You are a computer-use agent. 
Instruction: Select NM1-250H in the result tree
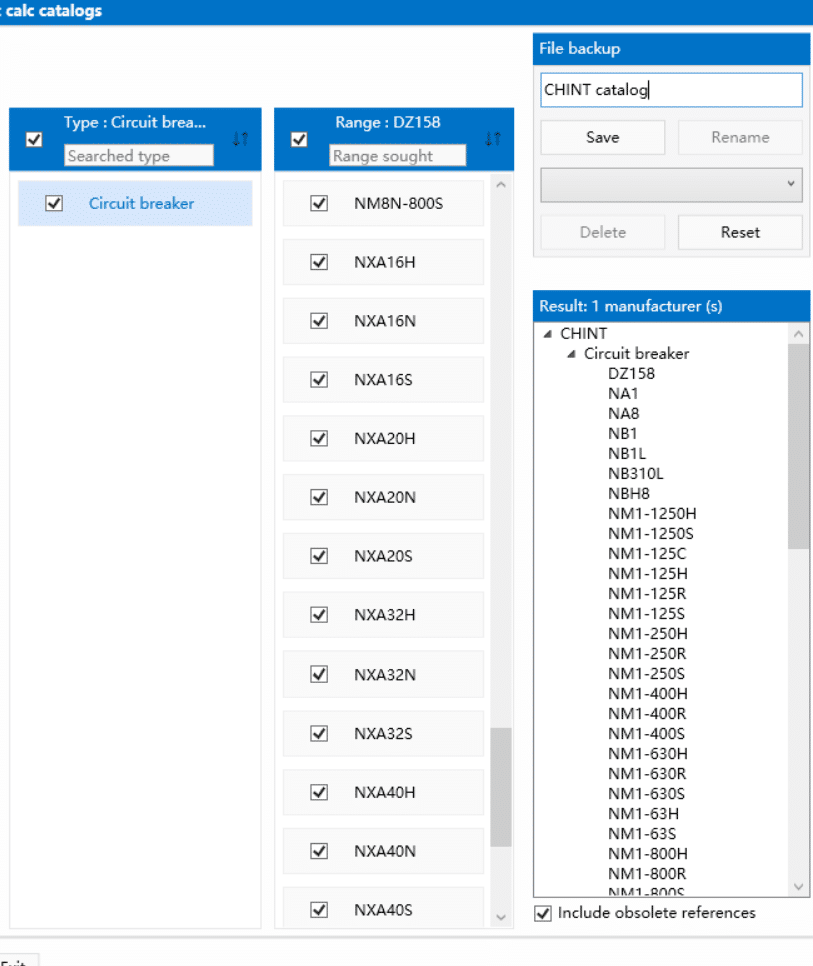(648, 634)
